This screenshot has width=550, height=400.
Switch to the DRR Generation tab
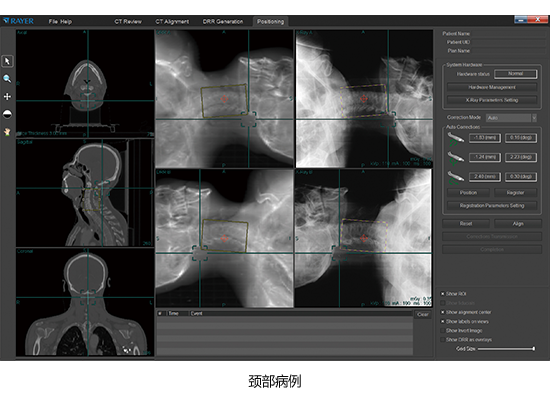[223, 22]
